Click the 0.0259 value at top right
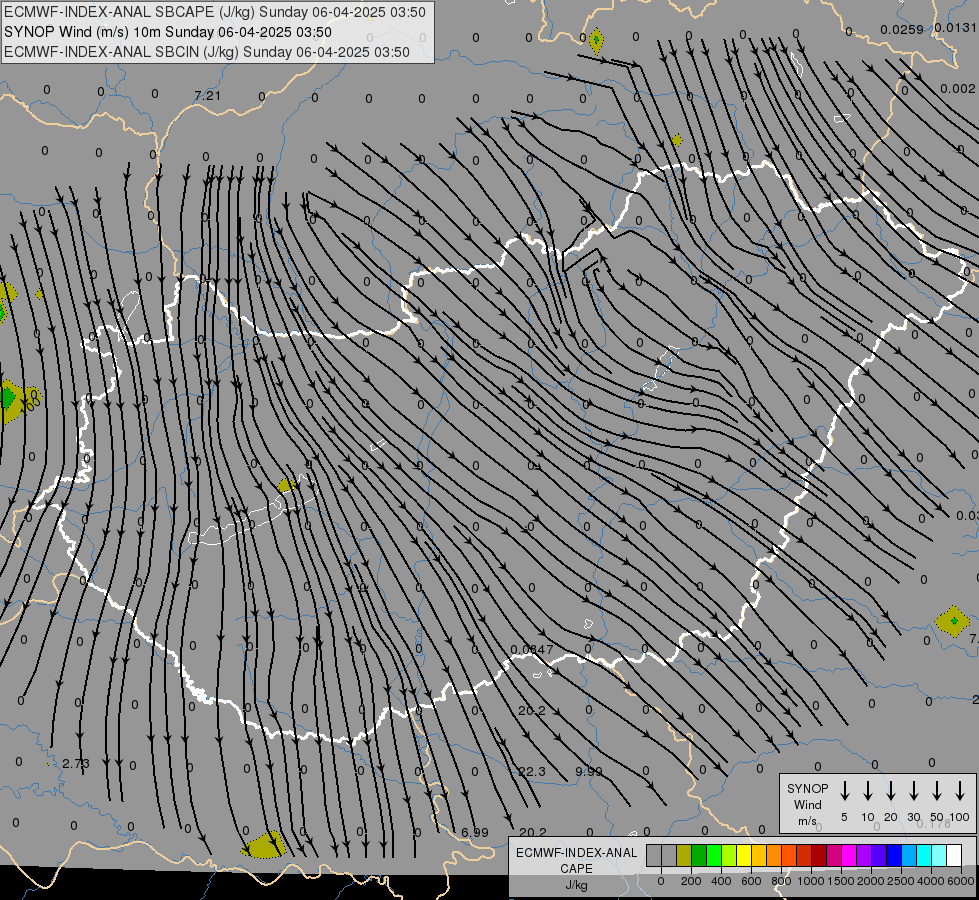The height and width of the screenshot is (900, 979). (902, 29)
